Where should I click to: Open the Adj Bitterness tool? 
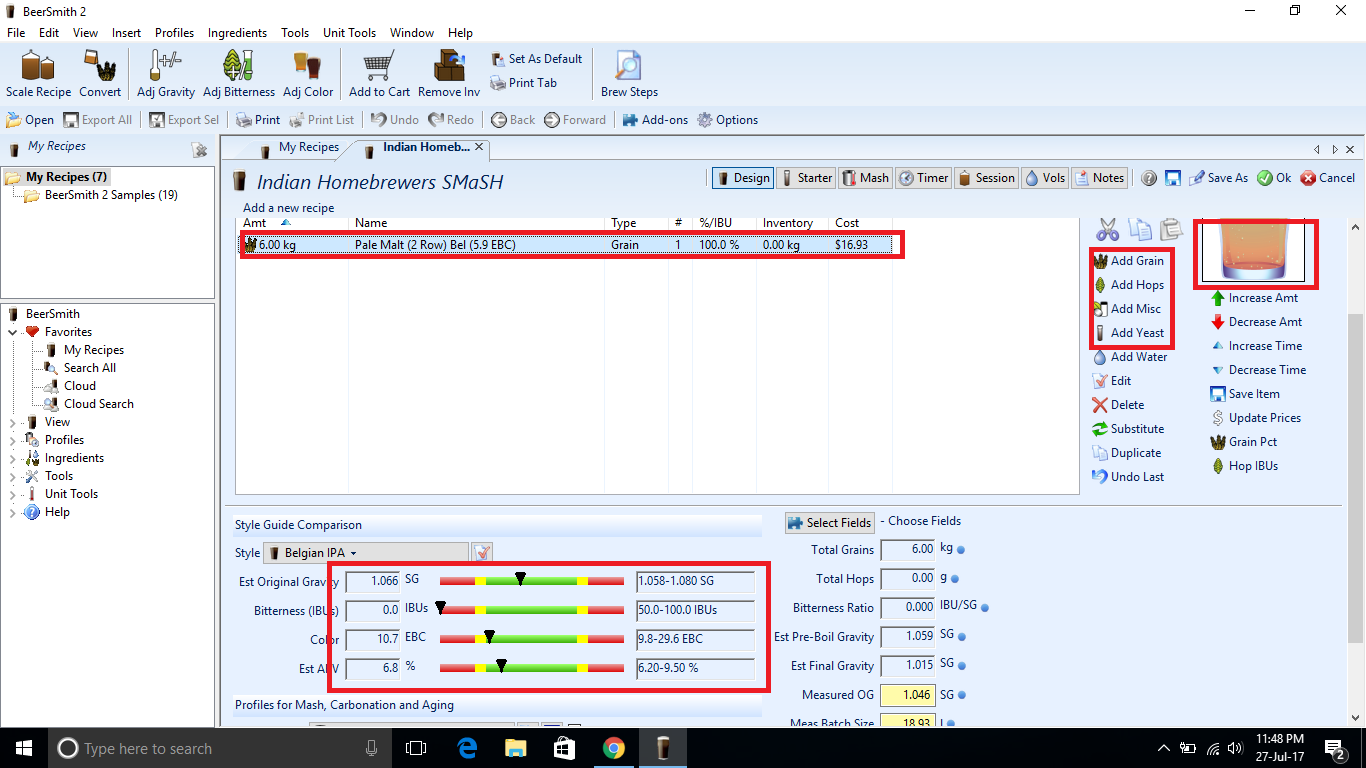click(x=239, y=75)
